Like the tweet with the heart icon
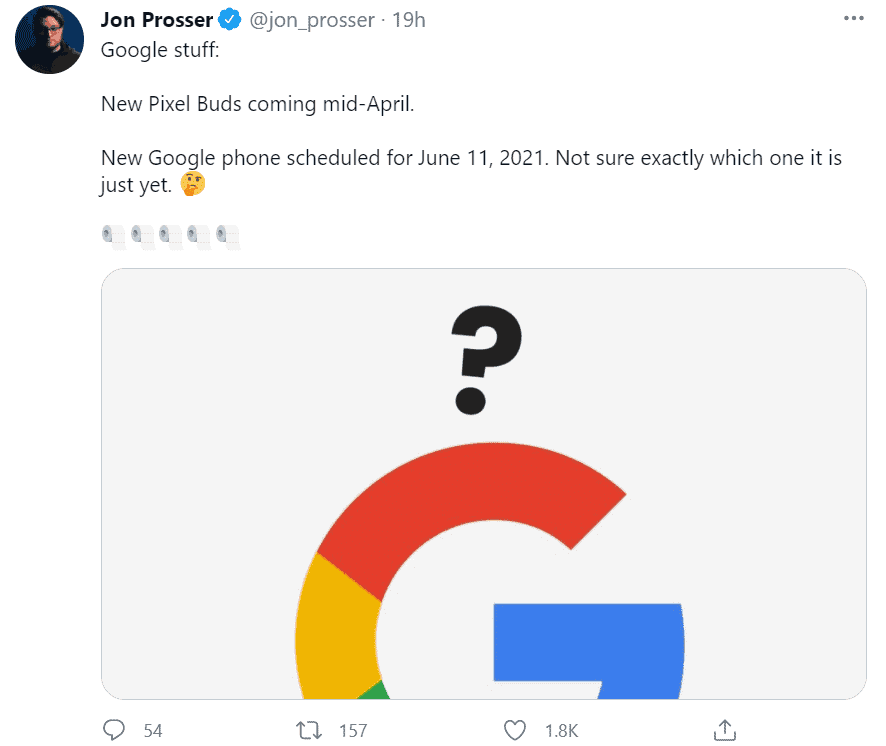The height and width of the screenshot is (746, 886). [x=515, y=730]
